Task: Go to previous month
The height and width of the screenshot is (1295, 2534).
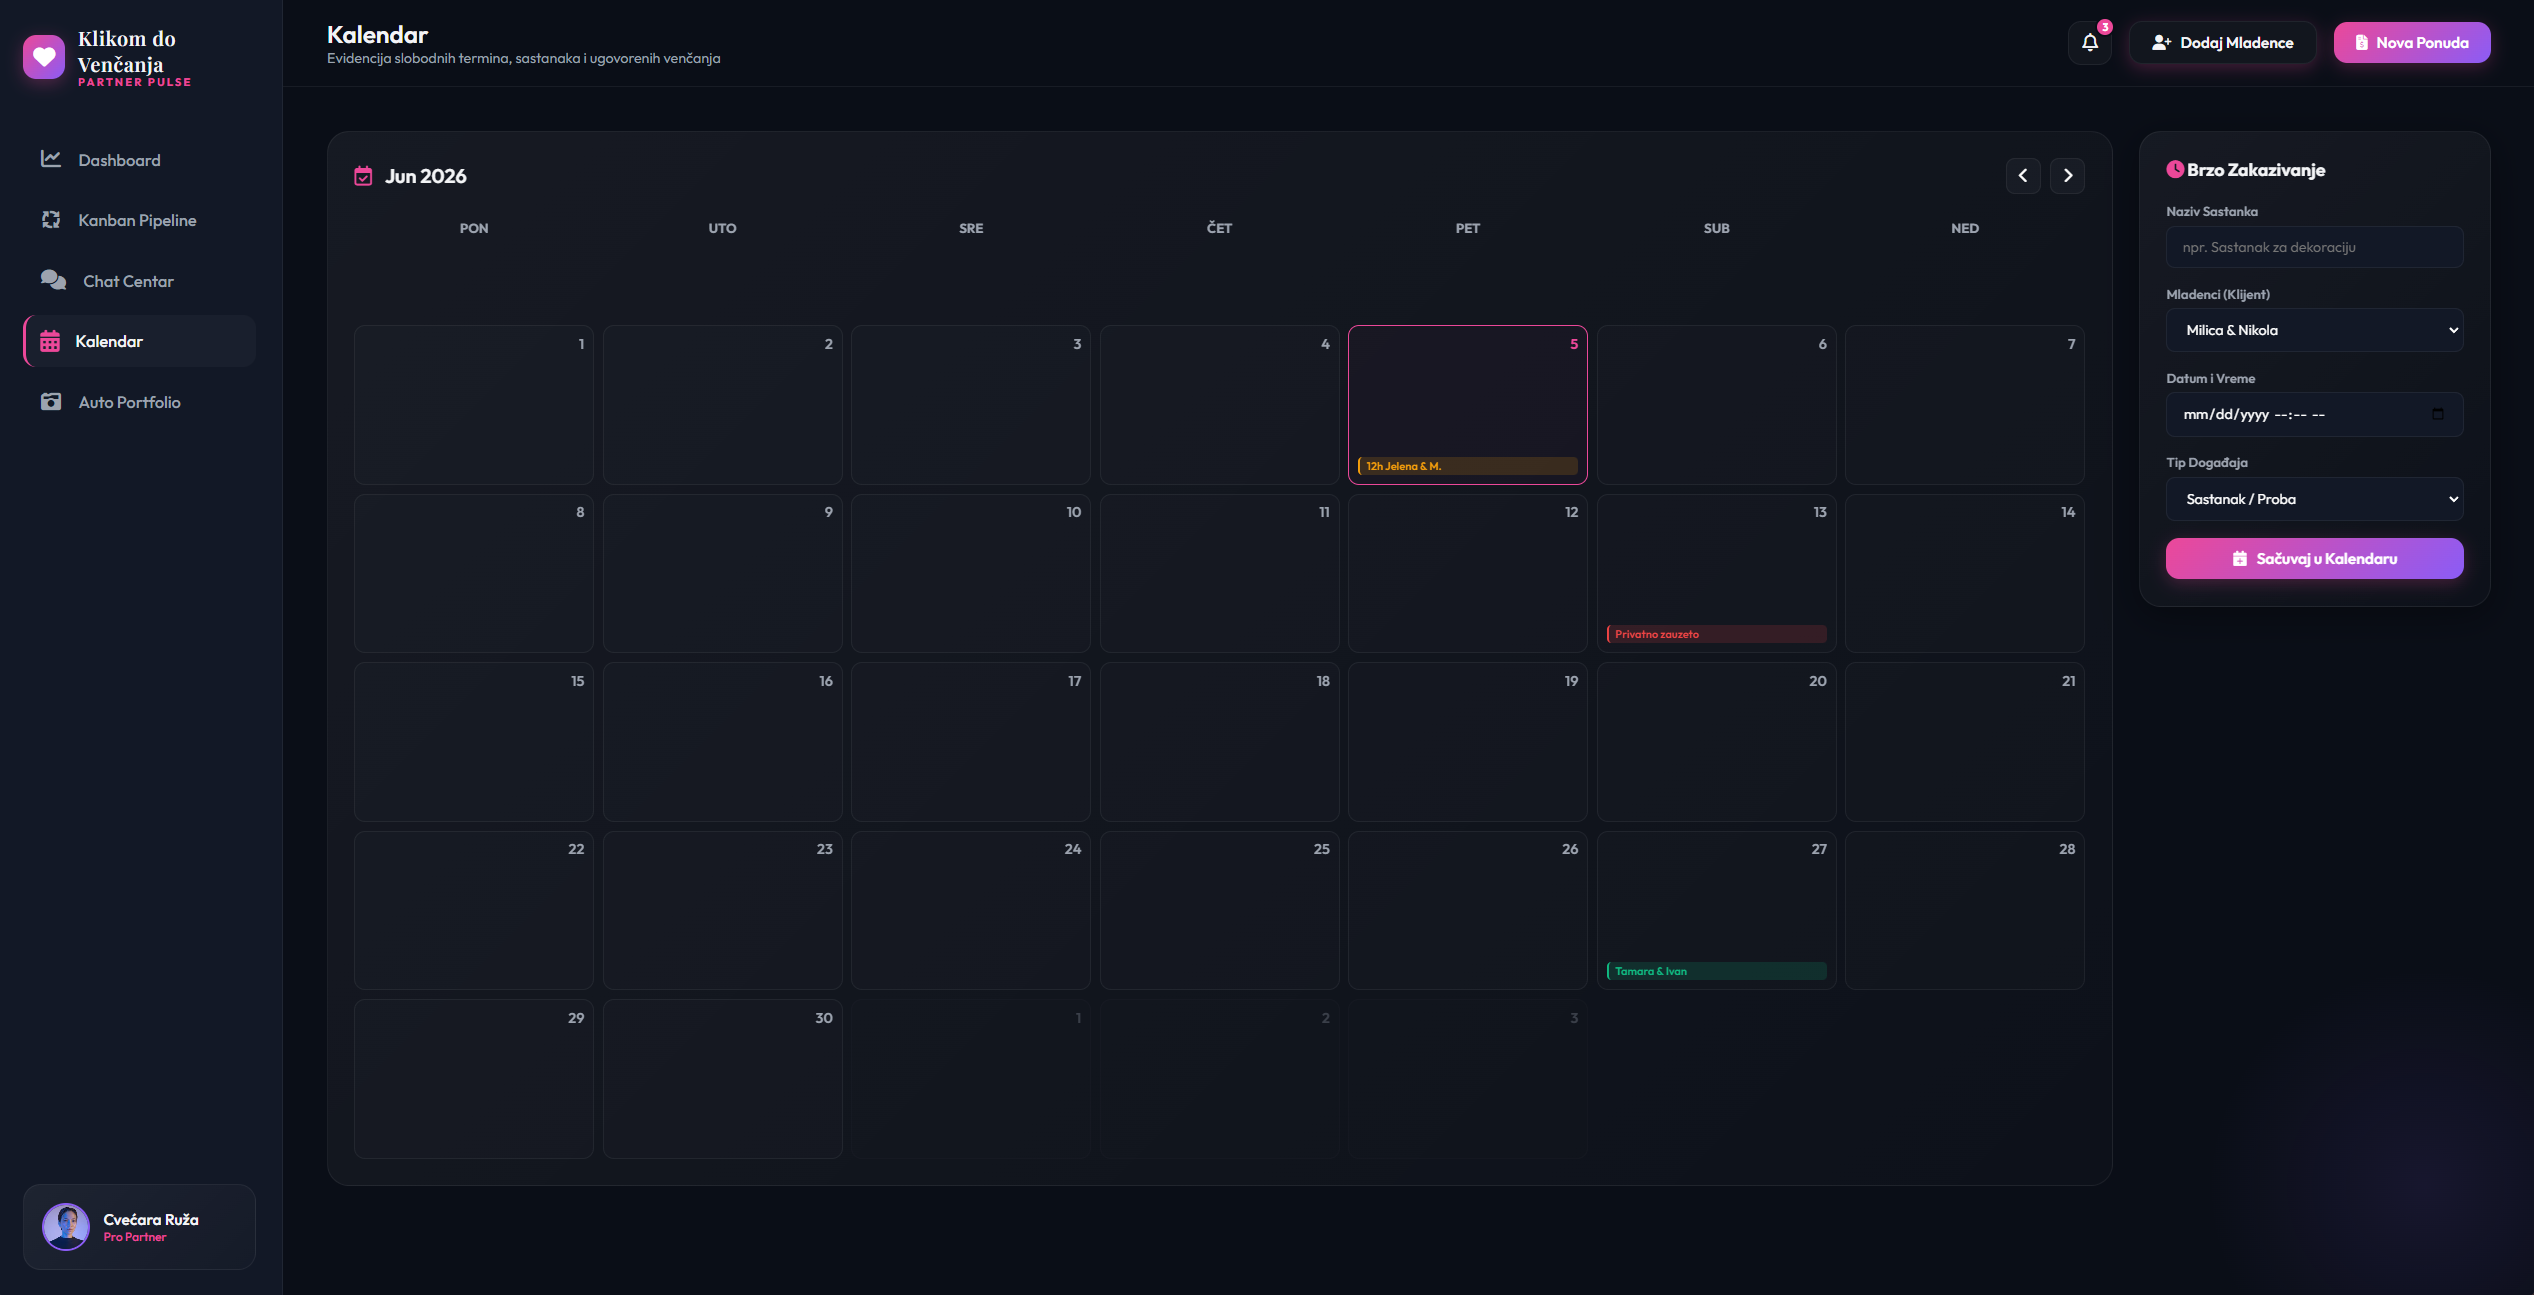Action: [2023, 176]
